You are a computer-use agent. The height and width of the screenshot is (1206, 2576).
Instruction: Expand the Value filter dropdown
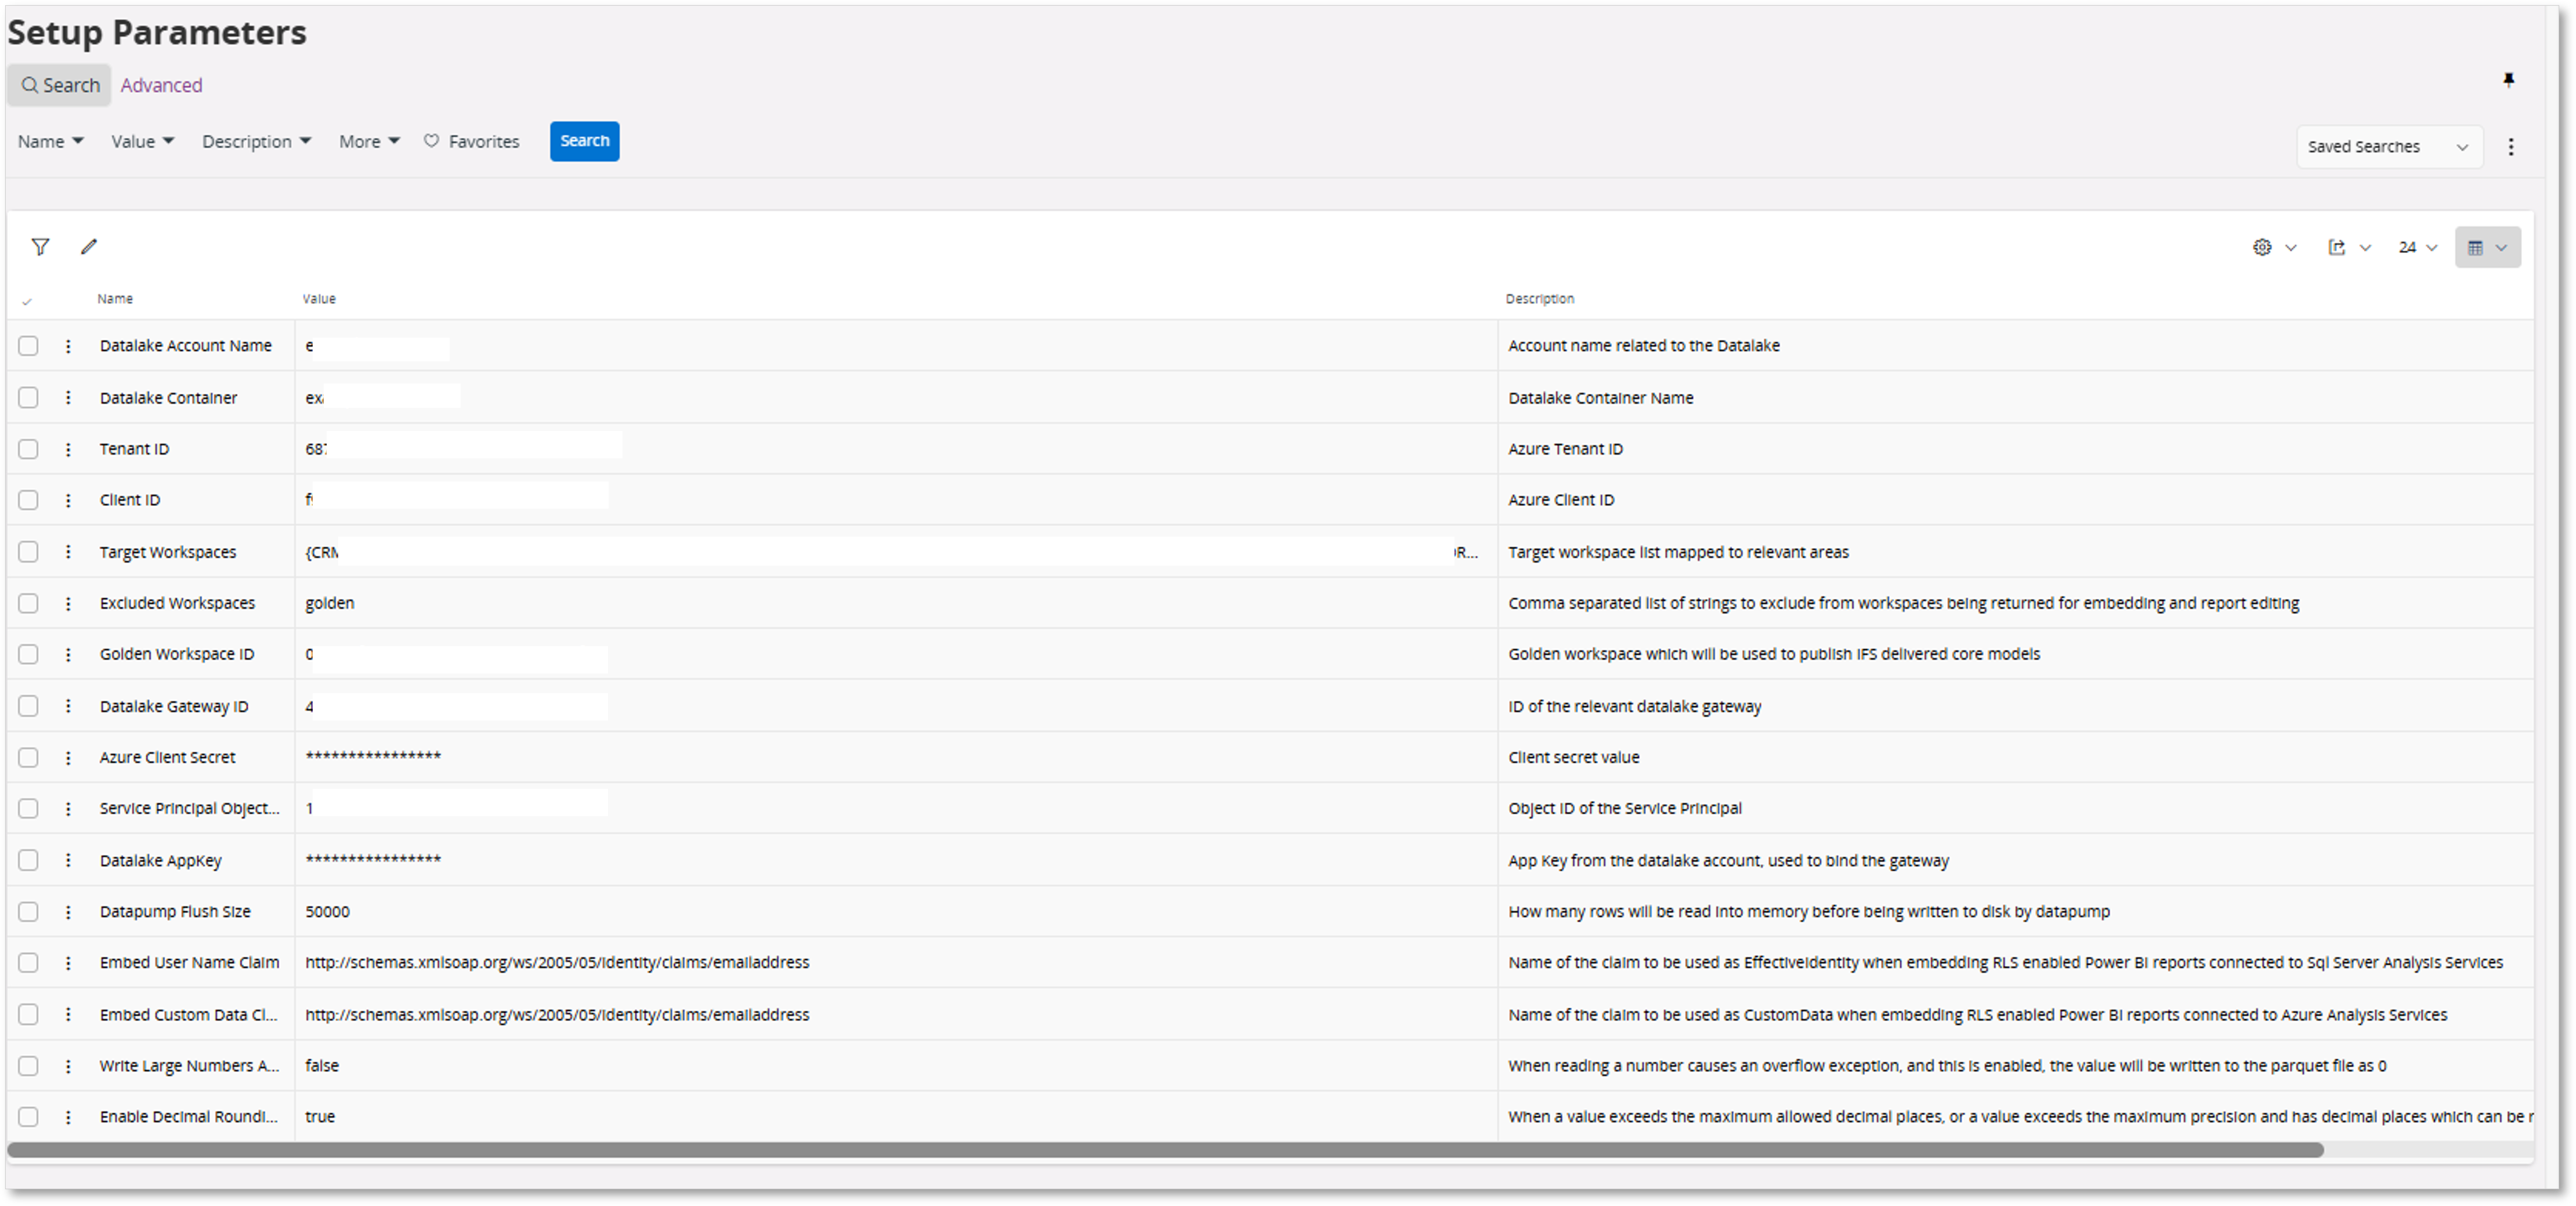coord(142,141)
